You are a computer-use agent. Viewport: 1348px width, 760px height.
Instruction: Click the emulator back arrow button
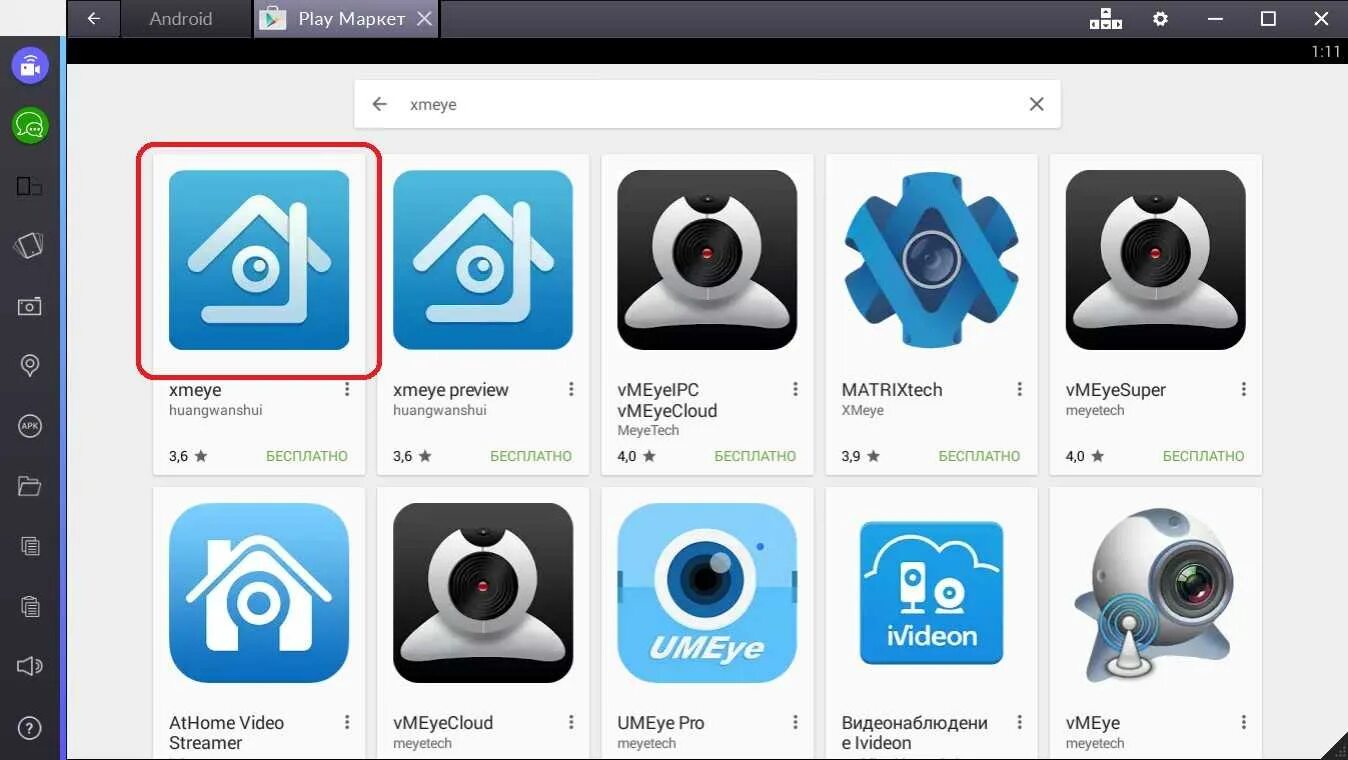pyautogui.click(x=94, y=19)
